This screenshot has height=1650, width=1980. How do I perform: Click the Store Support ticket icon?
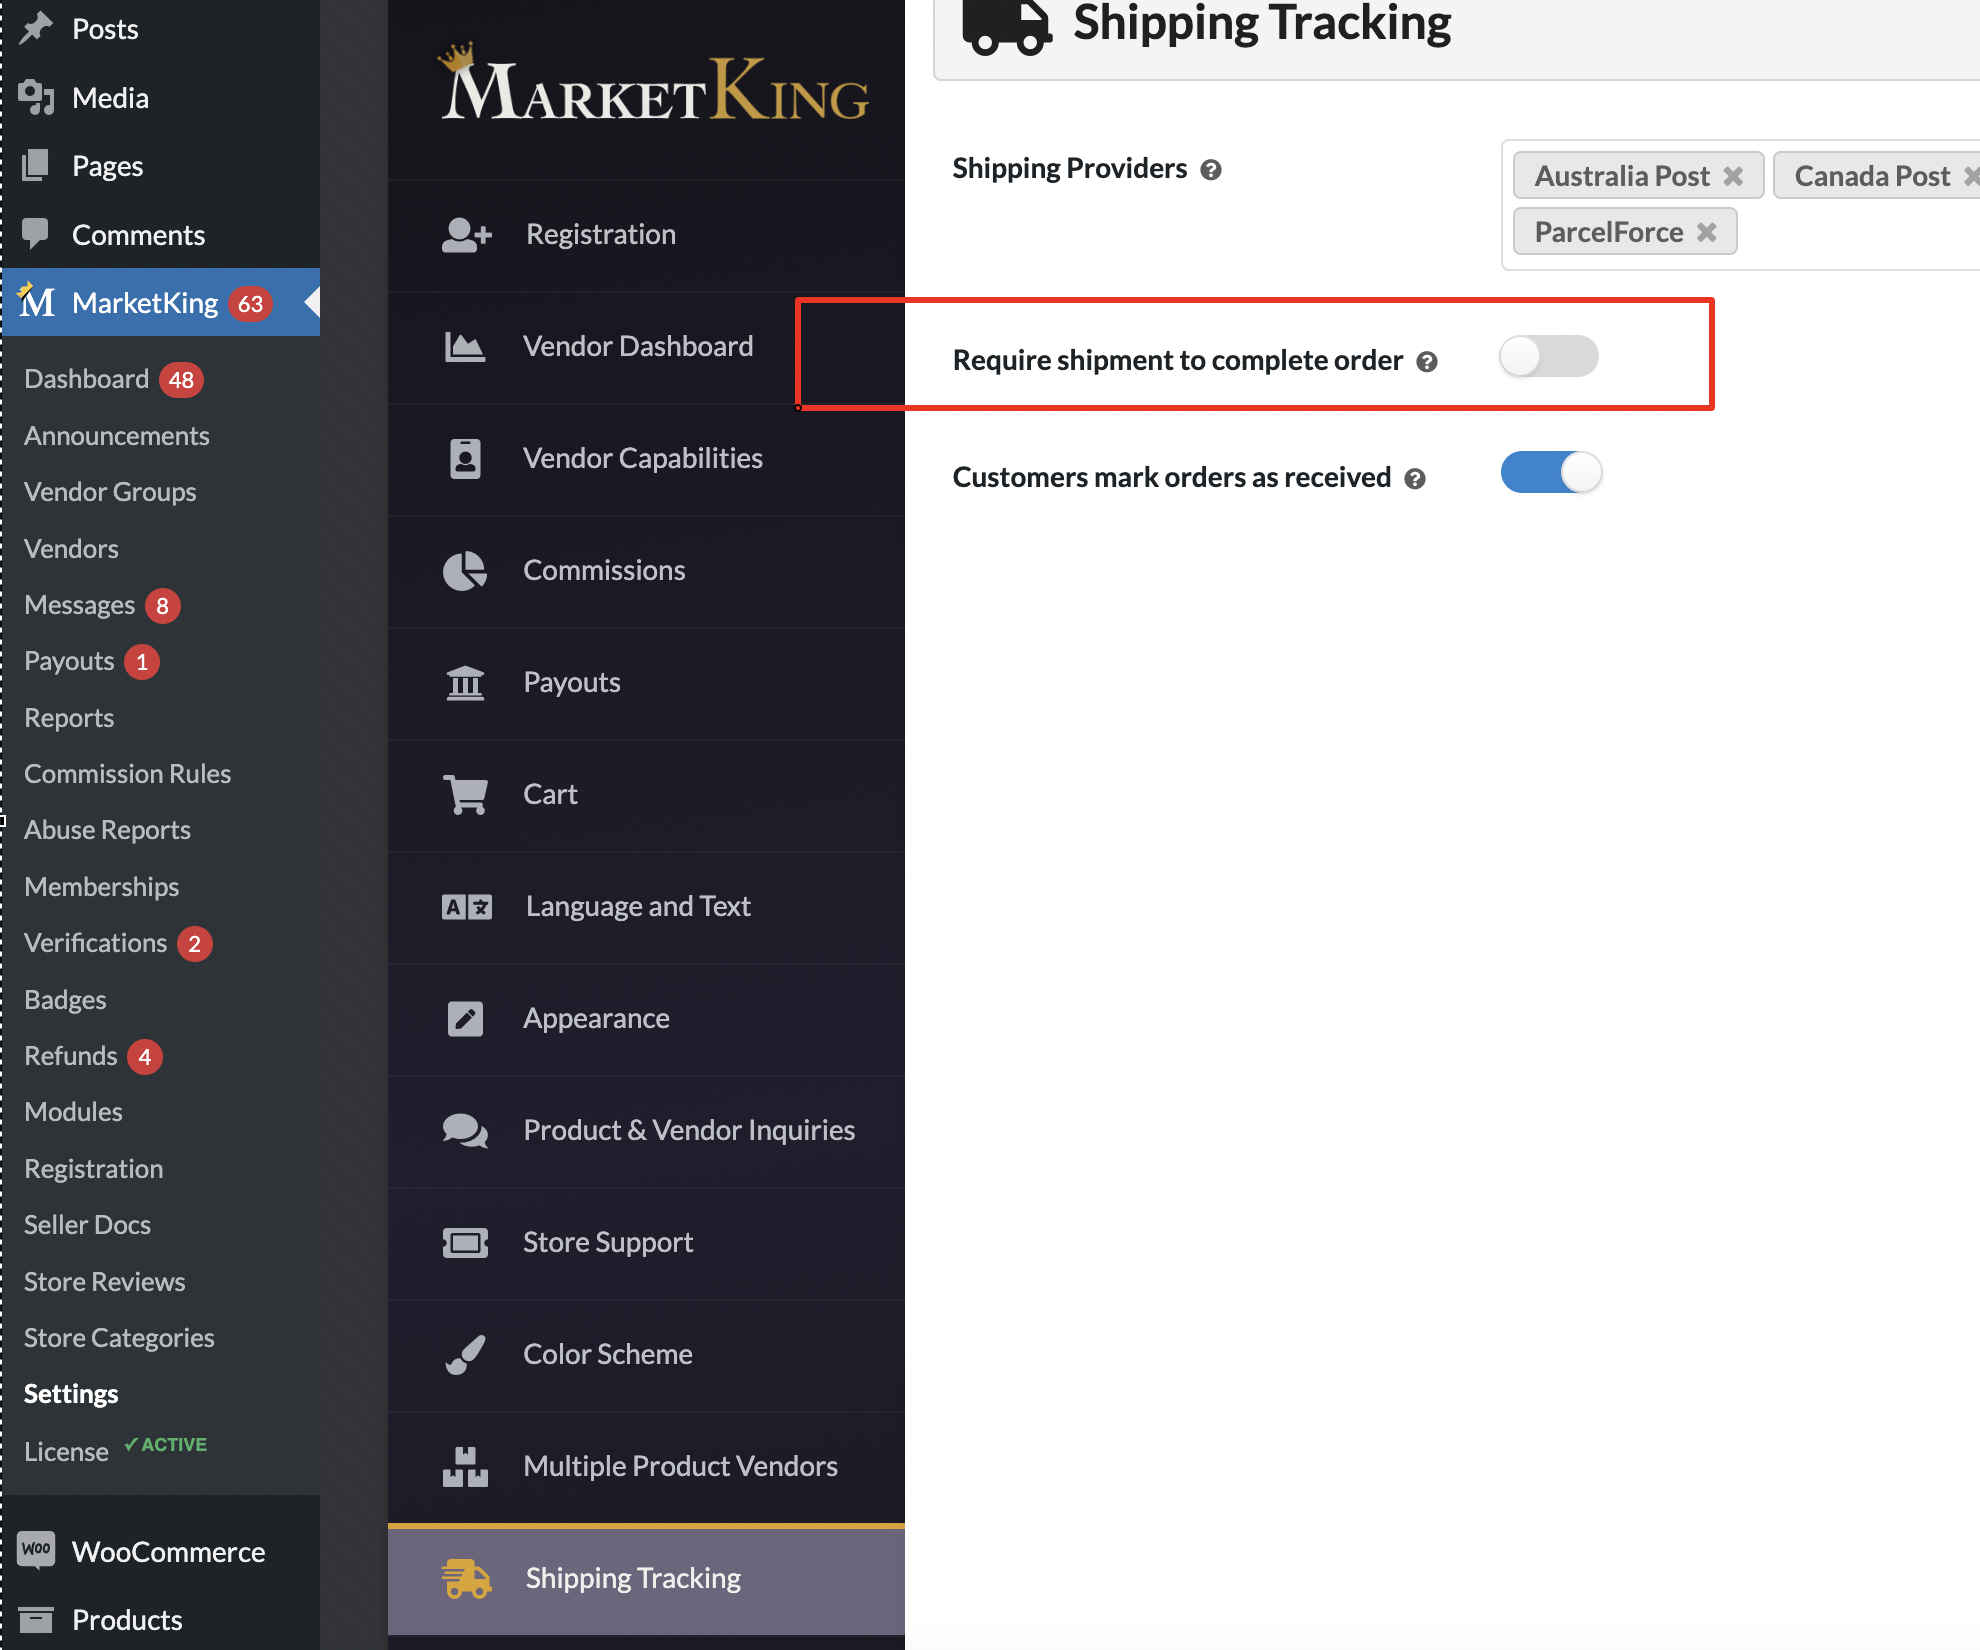[465, 1243]
